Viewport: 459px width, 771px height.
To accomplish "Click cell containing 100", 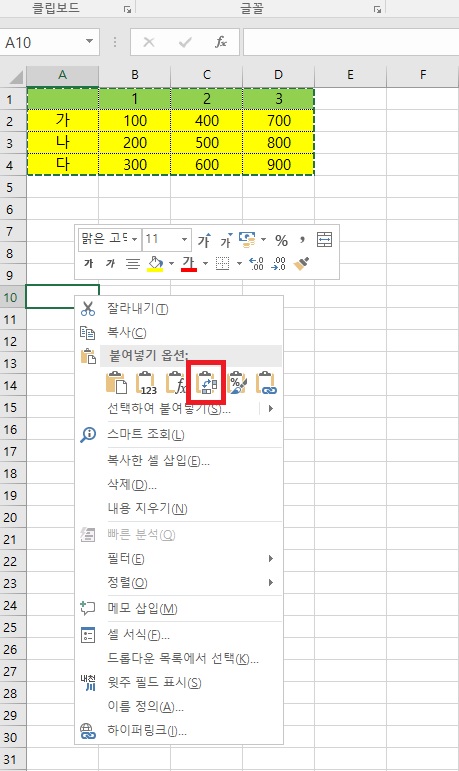I will pos(135,120).
